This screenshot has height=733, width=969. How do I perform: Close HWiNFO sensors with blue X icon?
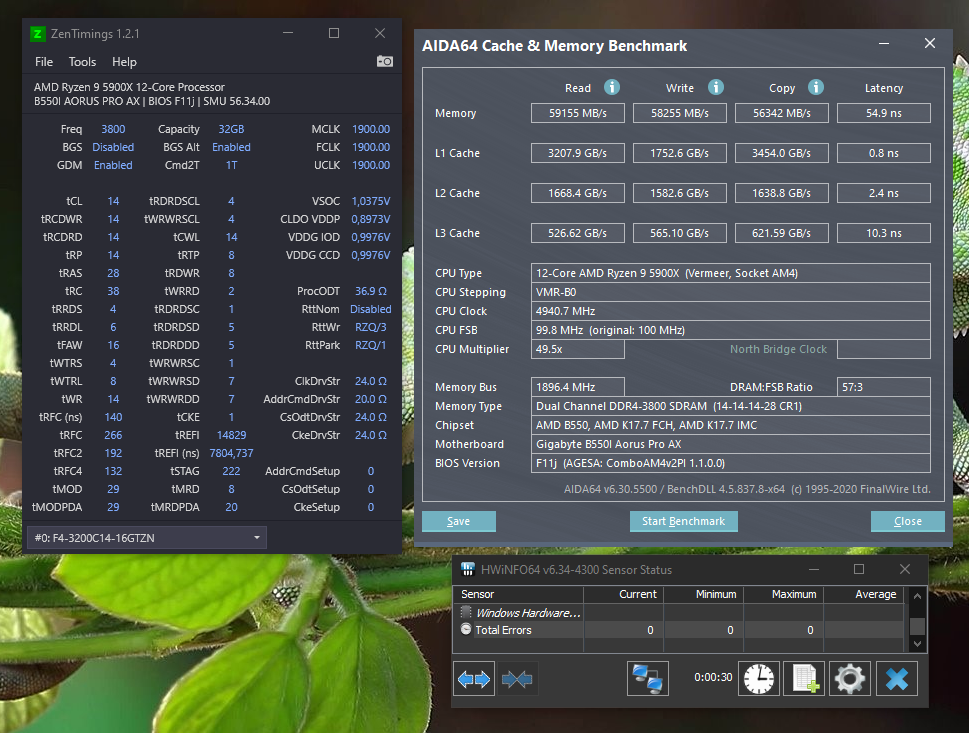[x=897, y=679]
